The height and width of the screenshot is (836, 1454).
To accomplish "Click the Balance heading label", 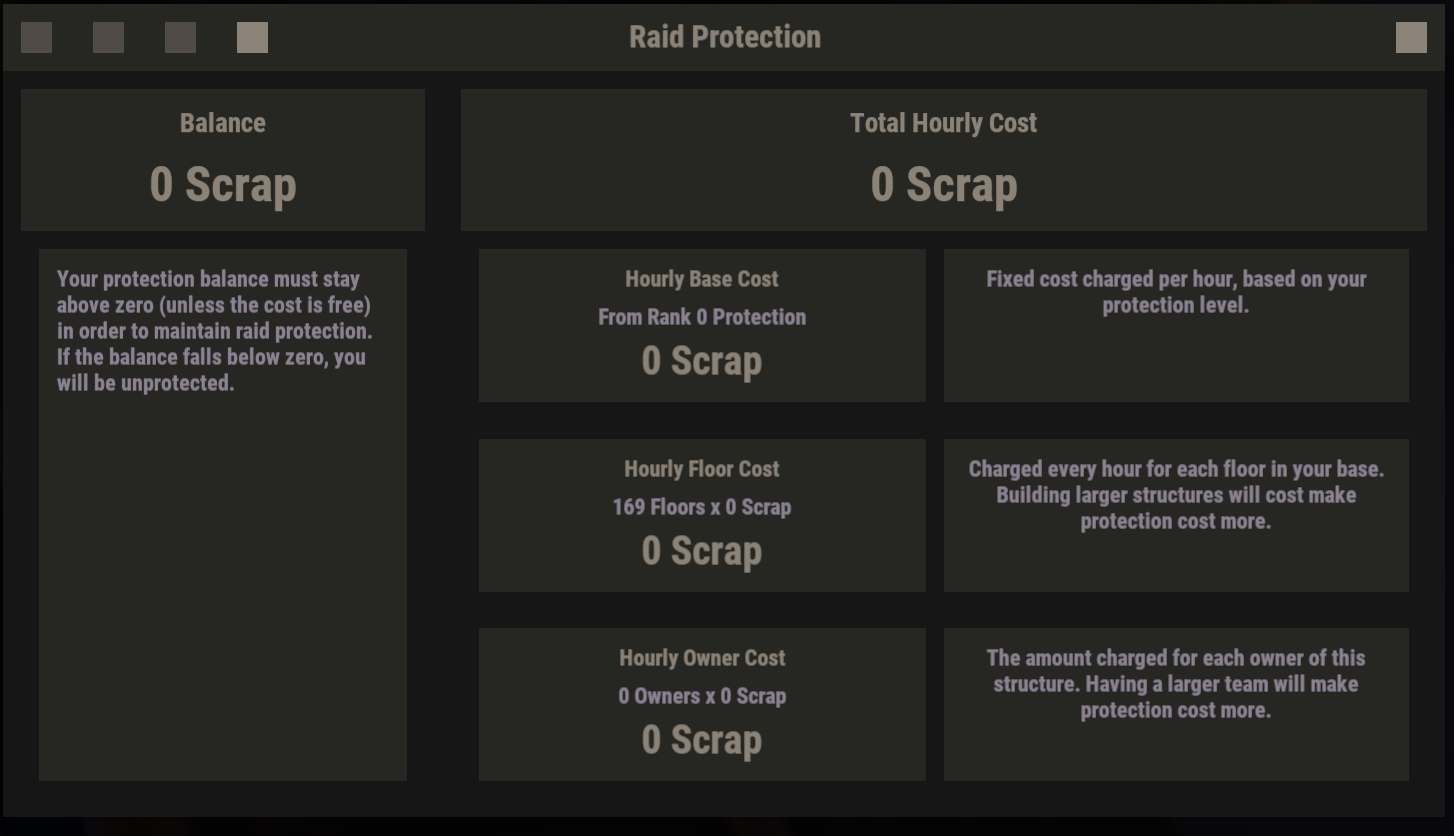I will click(x=223, y=123).
